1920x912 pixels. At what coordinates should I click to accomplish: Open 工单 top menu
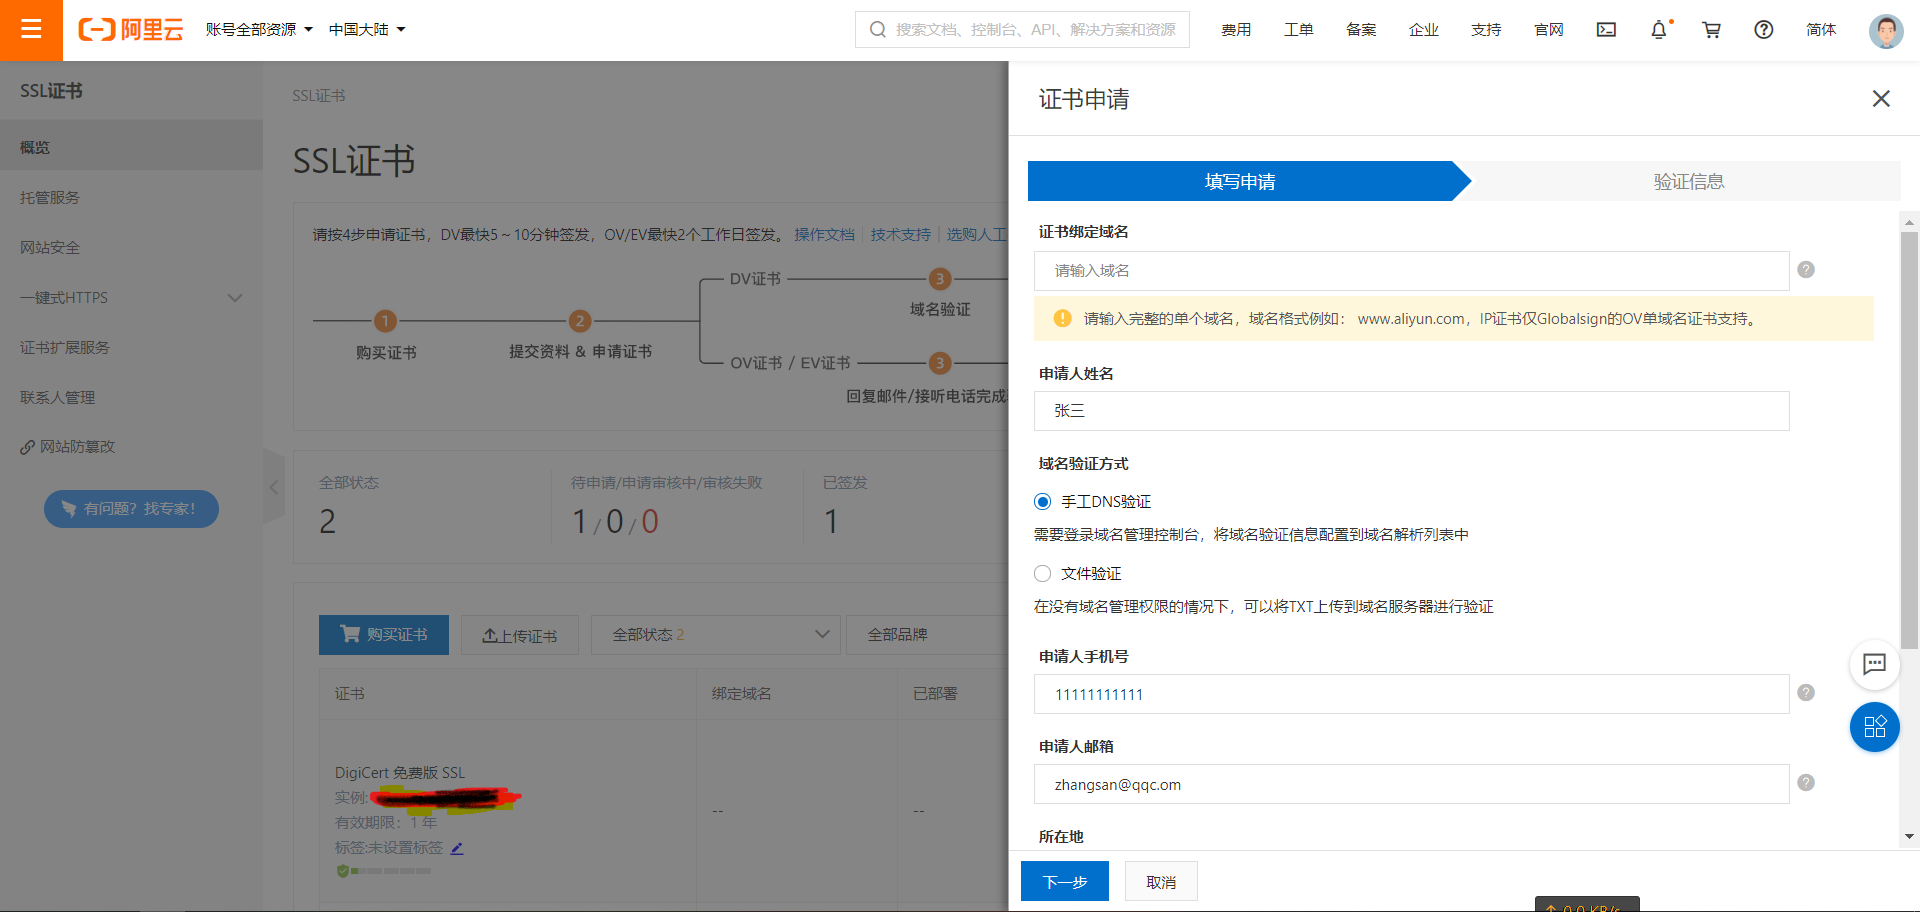(x=1299, y=30)
